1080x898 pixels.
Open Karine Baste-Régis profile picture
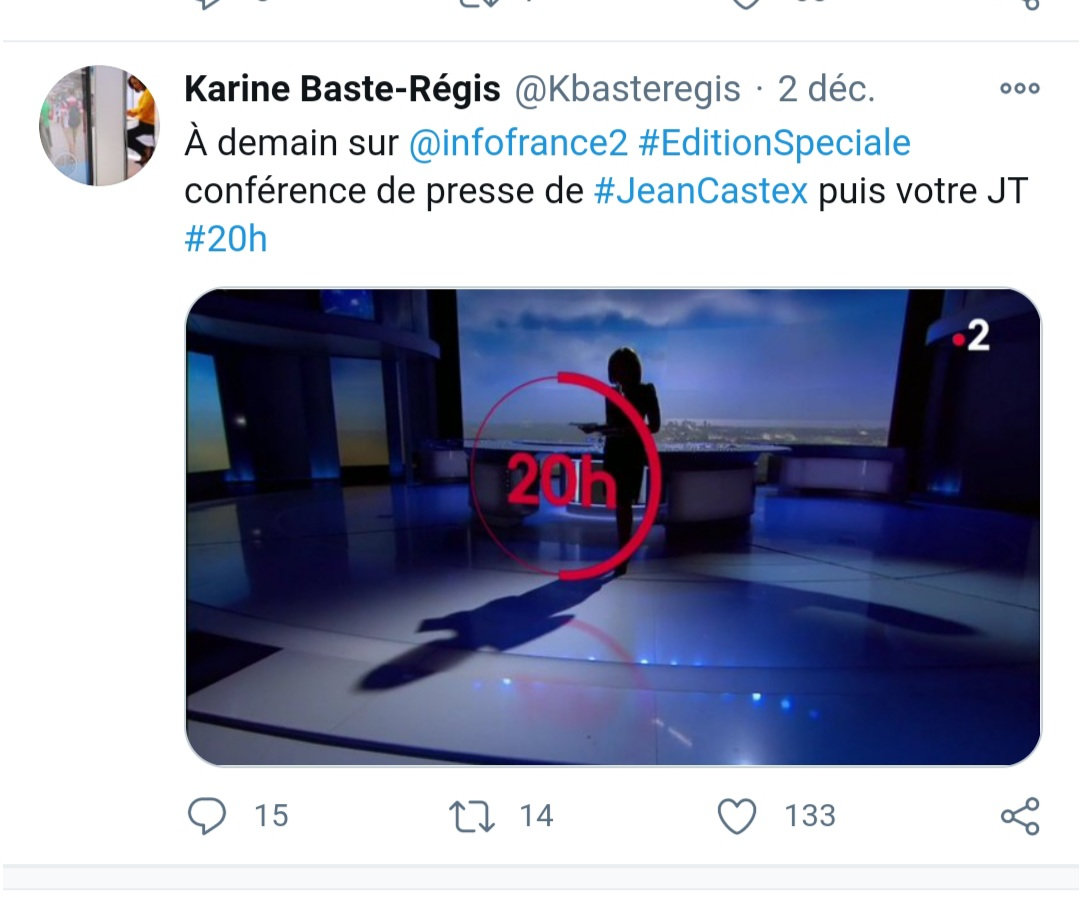[99, 125]
